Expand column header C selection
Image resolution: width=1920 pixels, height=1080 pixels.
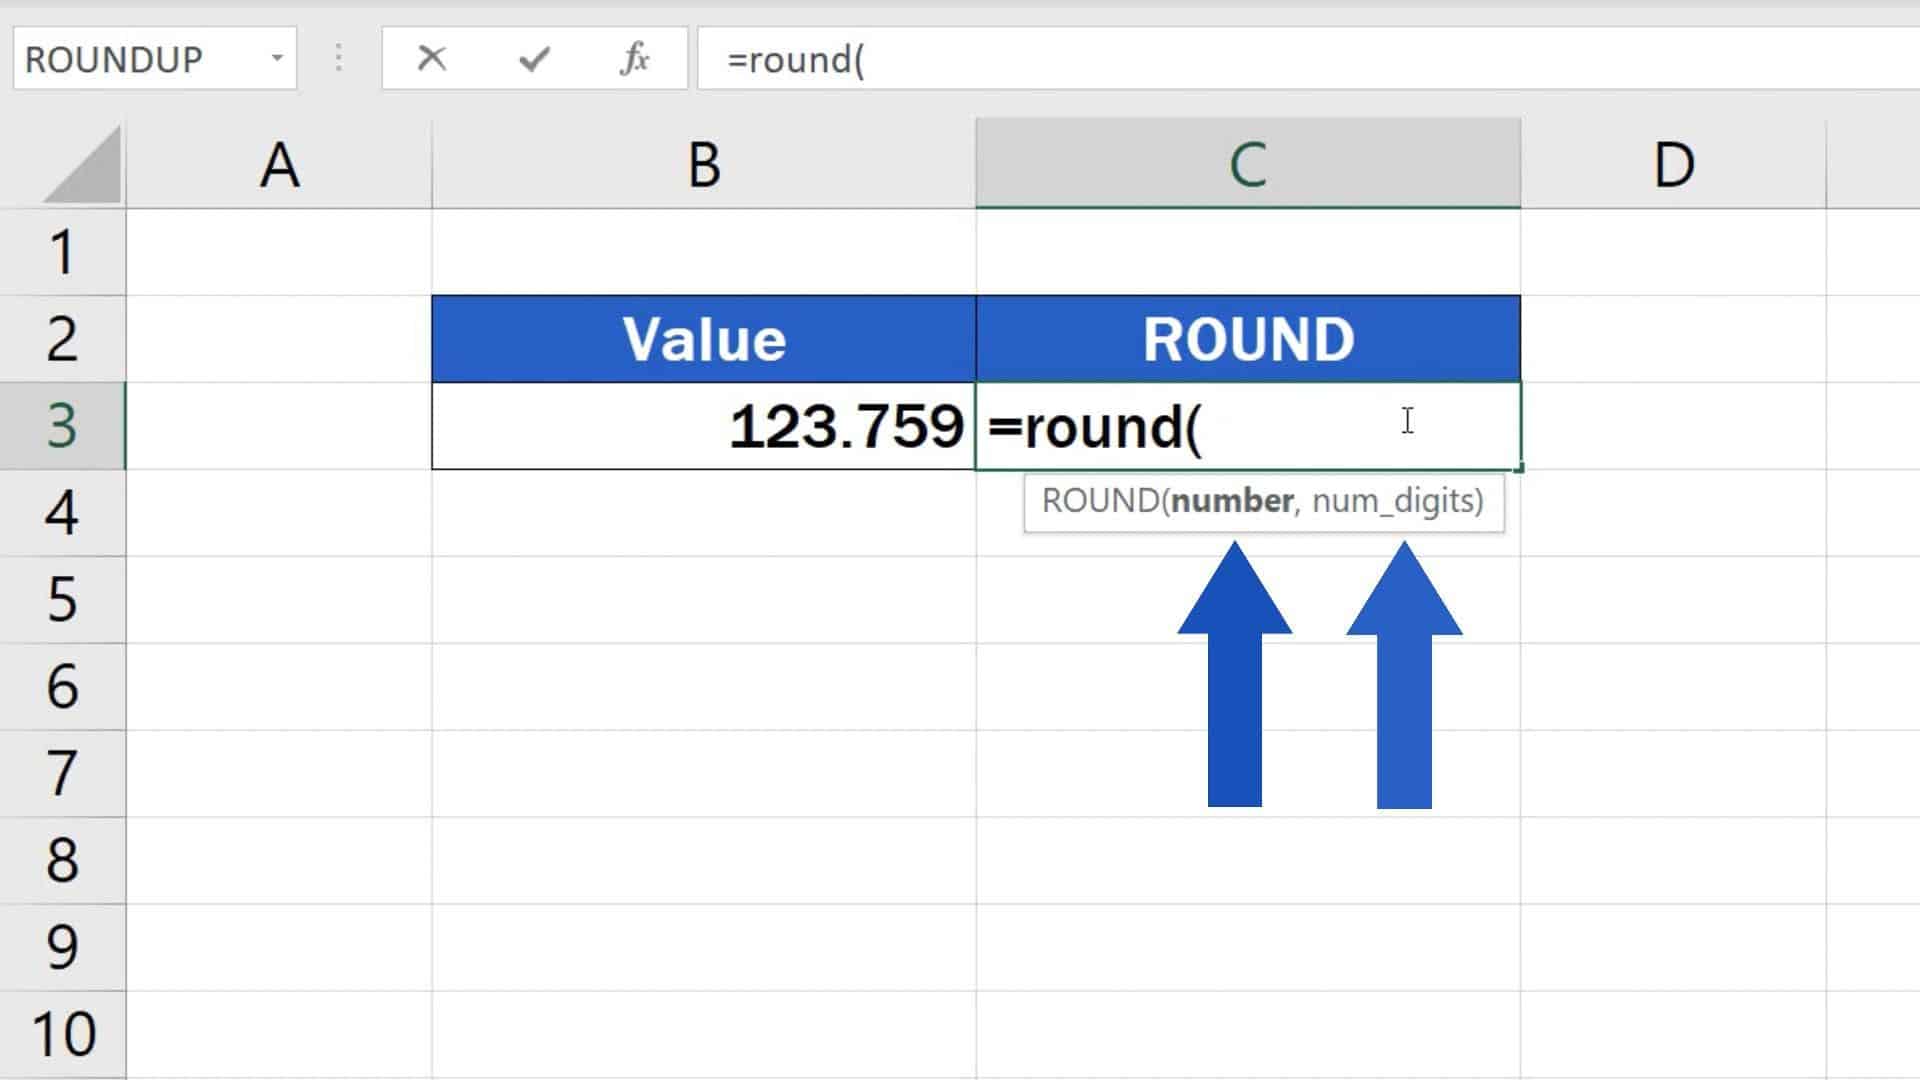coord(1248,163)
